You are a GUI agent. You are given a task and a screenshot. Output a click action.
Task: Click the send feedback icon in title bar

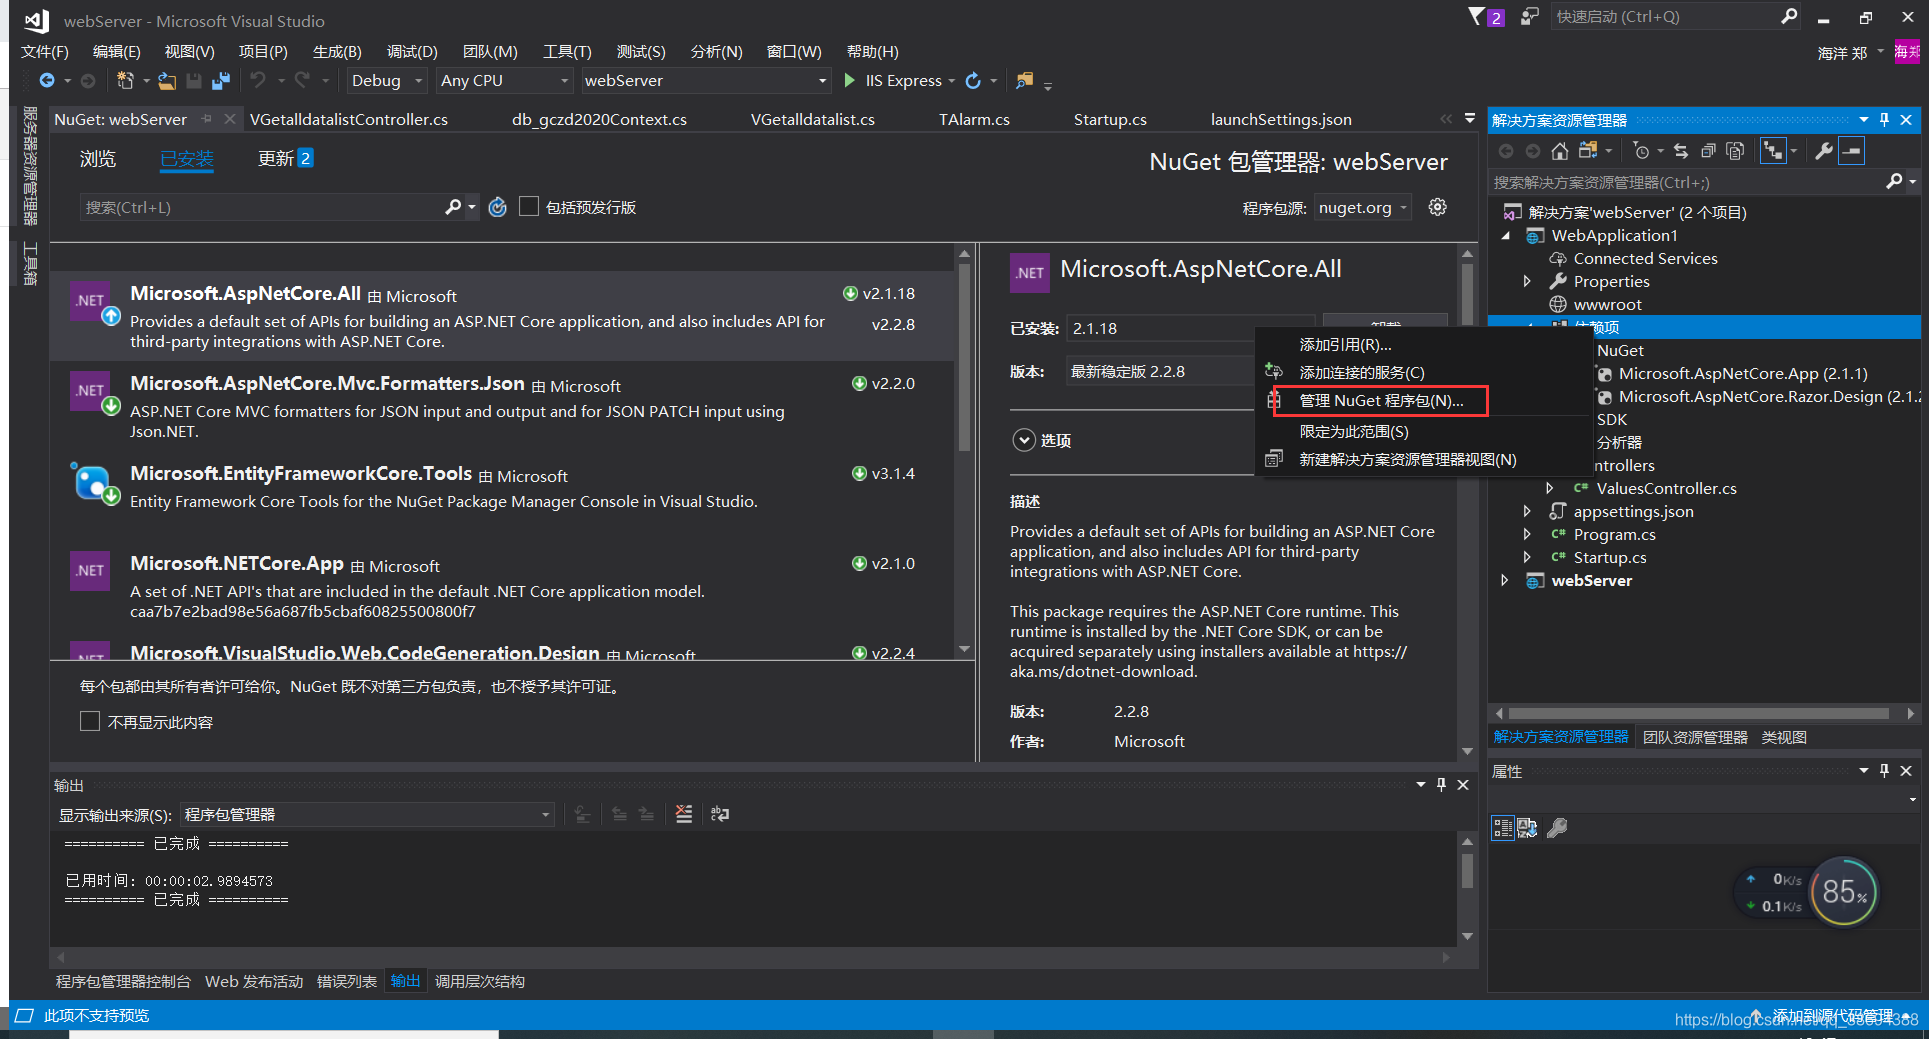(x=1529, y=17)
